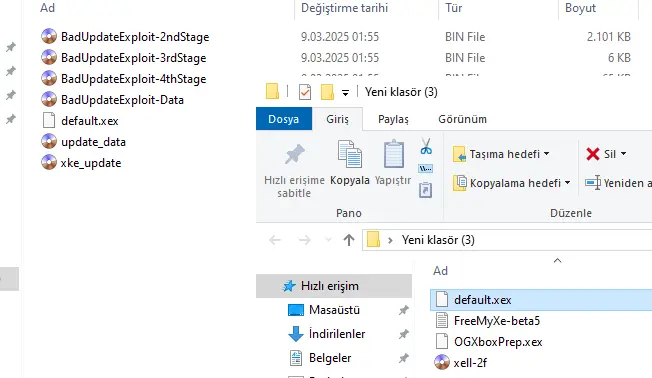Click the Properties checkmark icon in title bar
Viewport: 652px width, 378px height.
305,92
